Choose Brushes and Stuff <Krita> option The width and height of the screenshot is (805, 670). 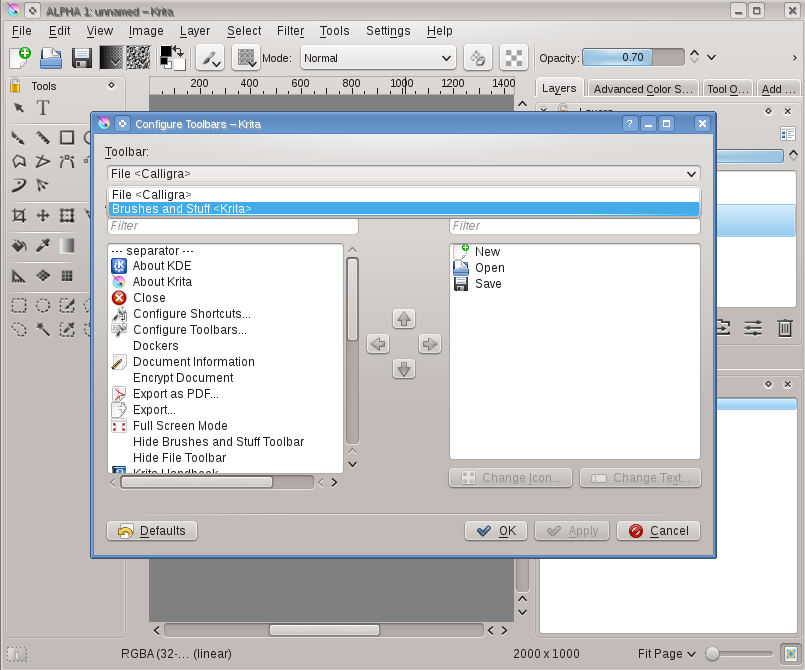(404, 208)
